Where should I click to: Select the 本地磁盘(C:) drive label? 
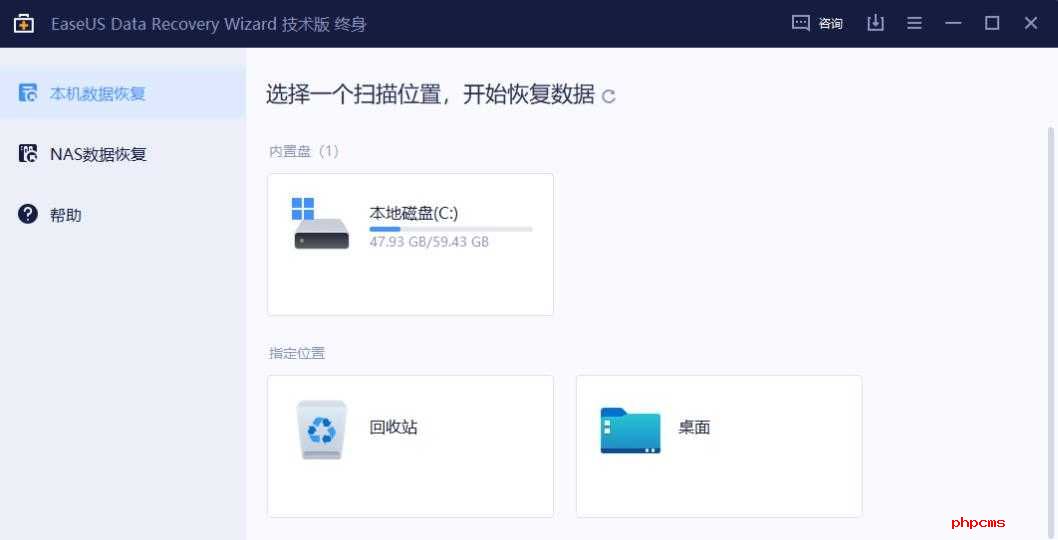pos(414,213)
